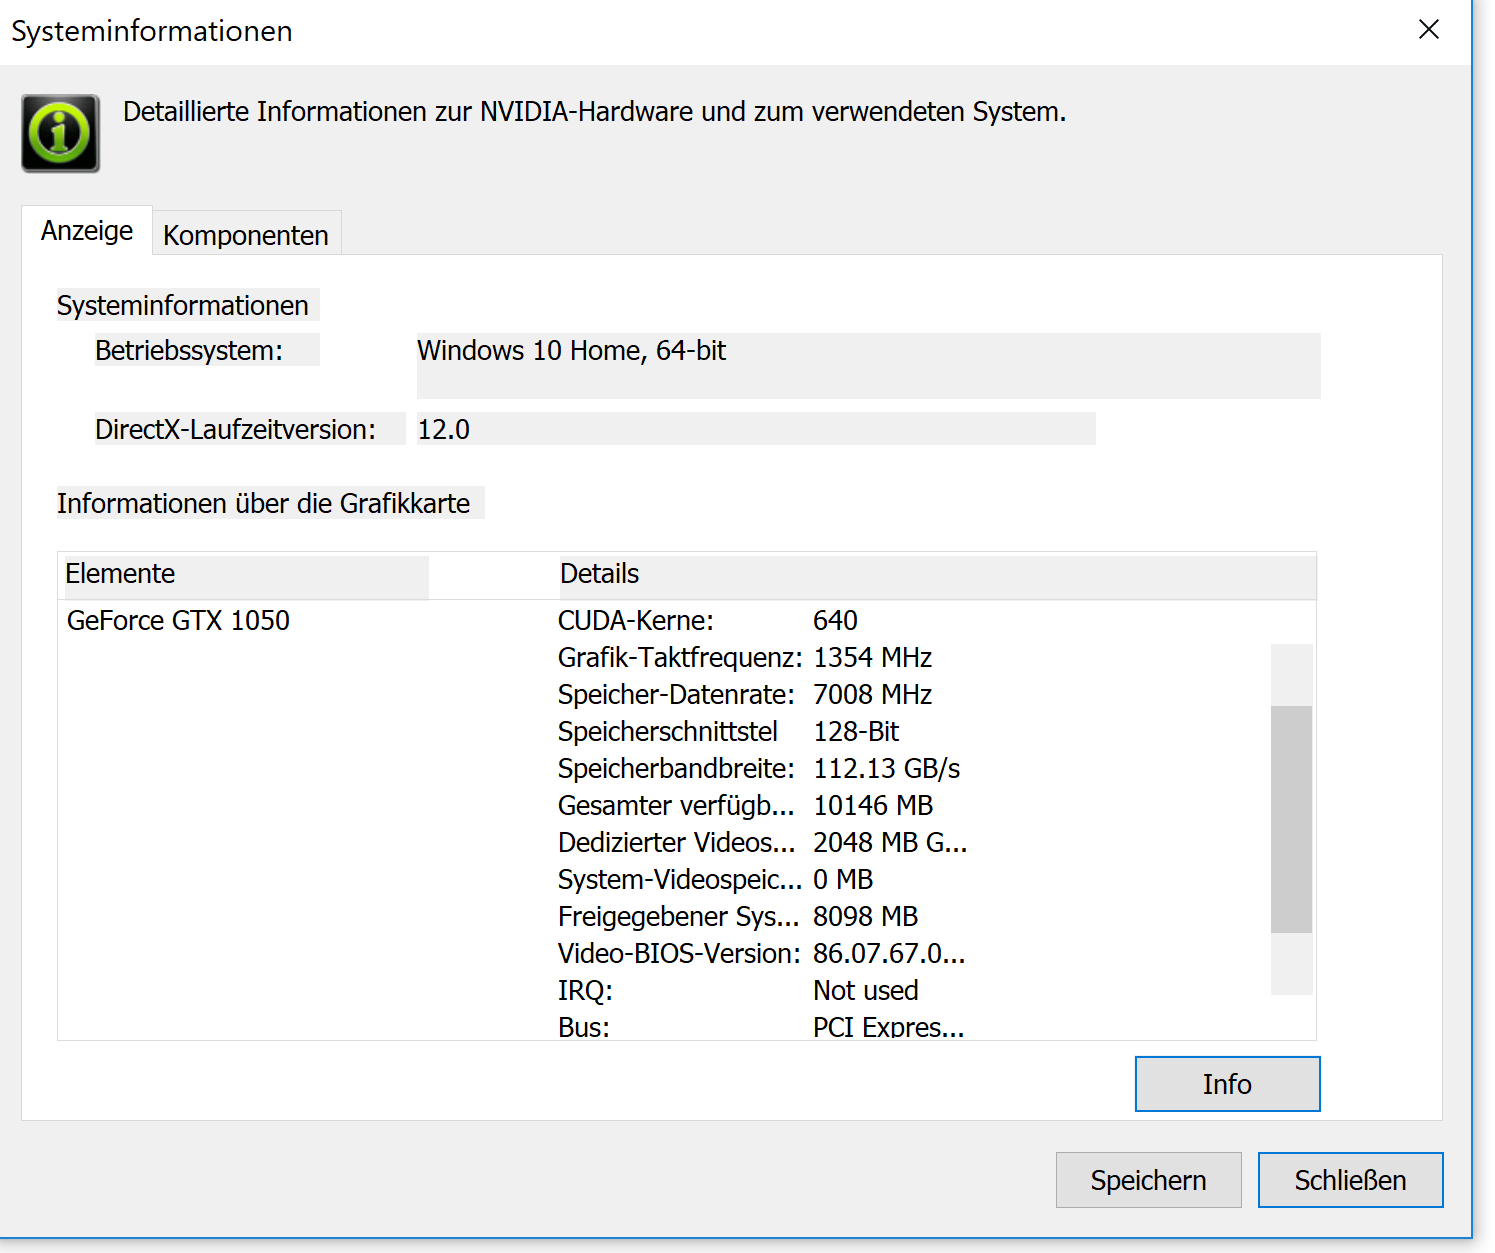This screenshot has height=1253, width=1495.
Task: Click the details list scrollbar thumb
Action: pos(1291,819)
